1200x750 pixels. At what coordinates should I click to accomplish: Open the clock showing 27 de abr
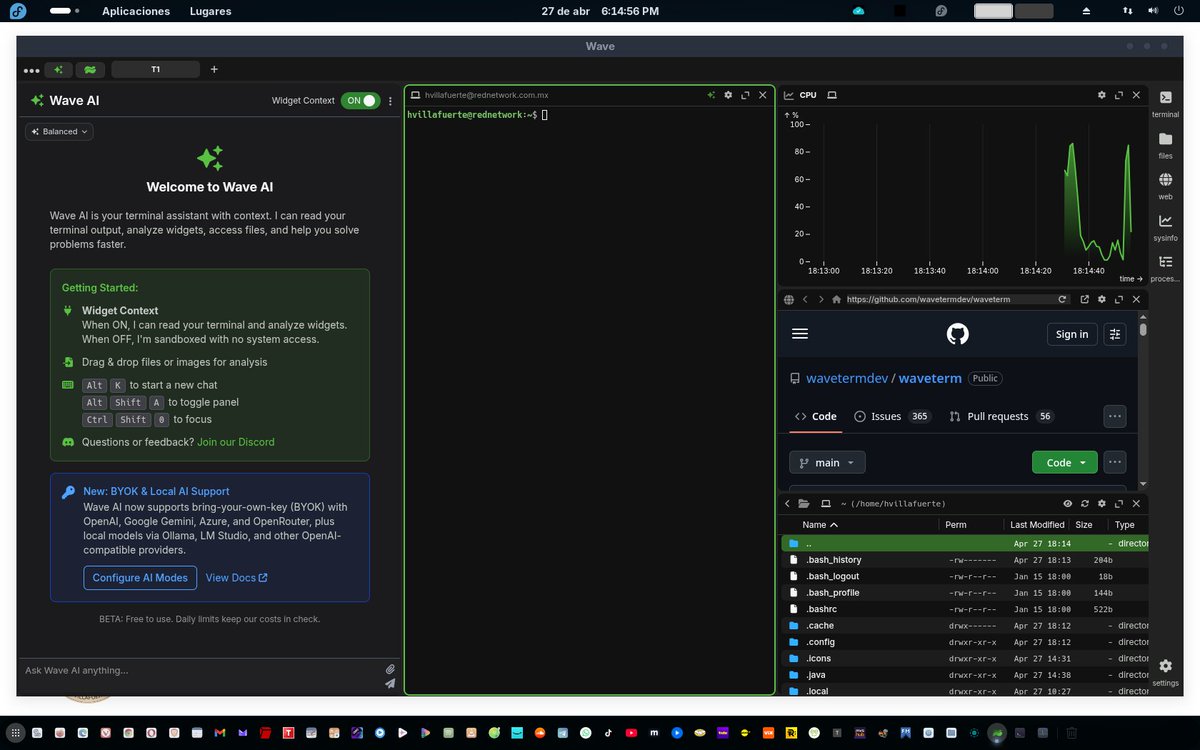[600, 11]
